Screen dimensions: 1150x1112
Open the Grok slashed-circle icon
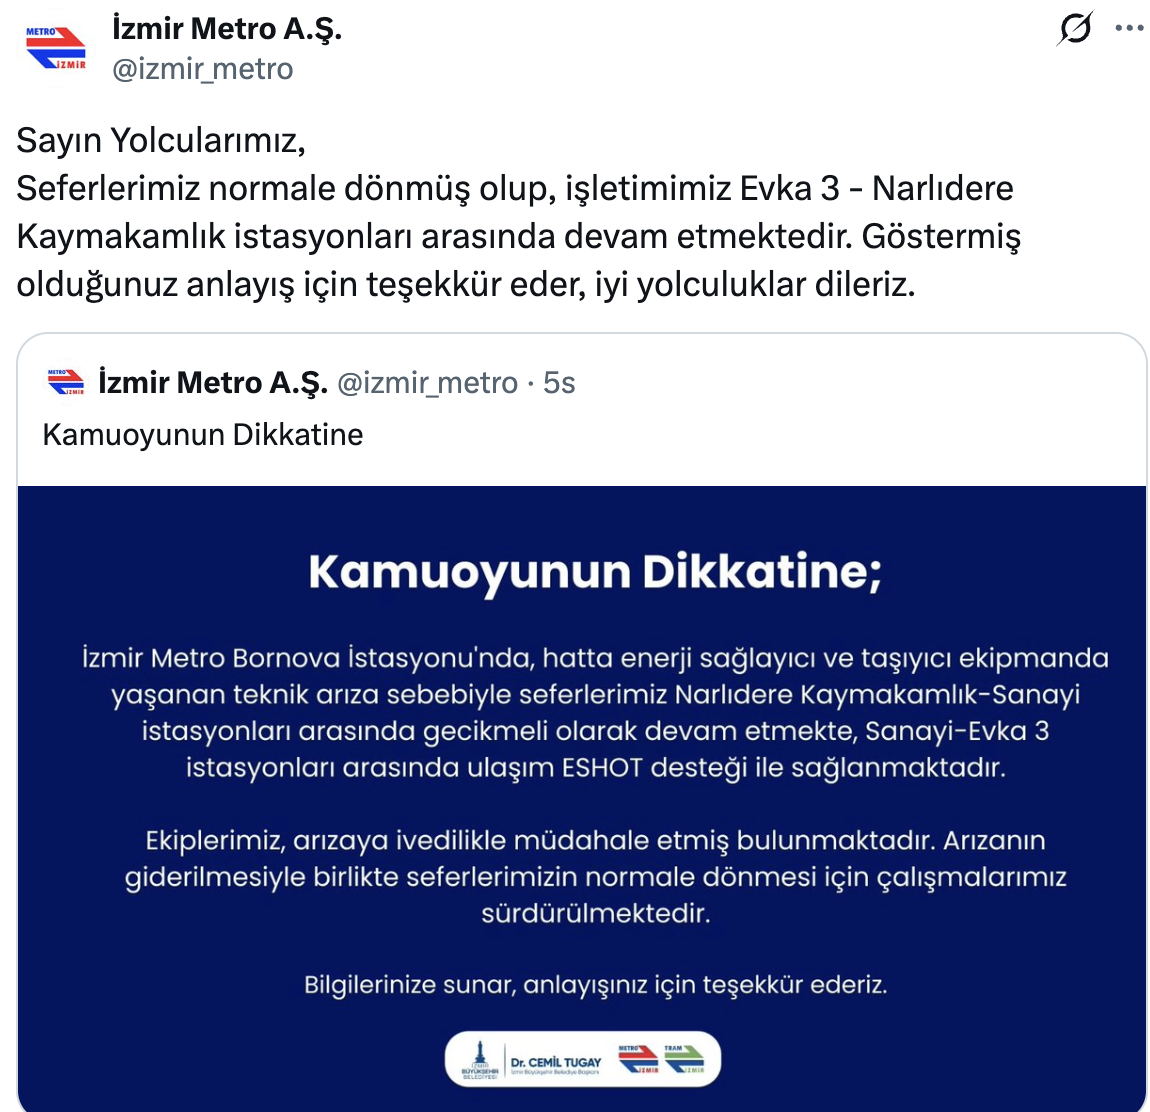[1074, 29]
